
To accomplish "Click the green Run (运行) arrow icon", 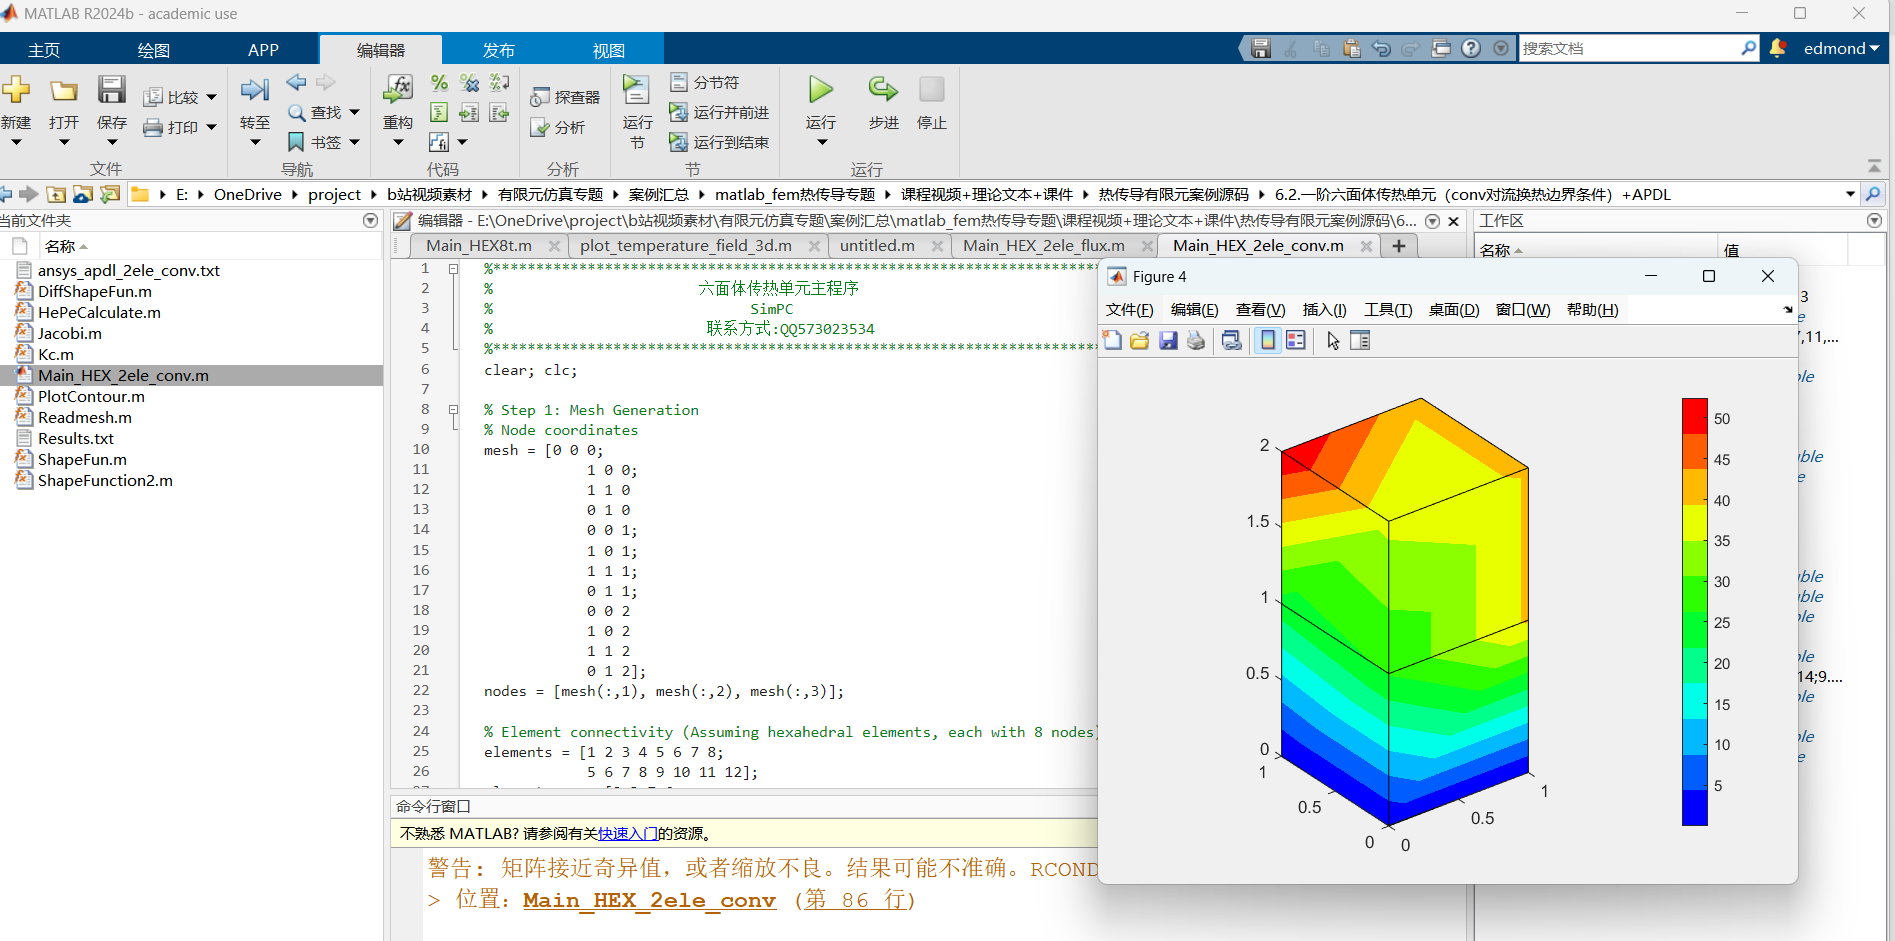I will click(820, 90).
